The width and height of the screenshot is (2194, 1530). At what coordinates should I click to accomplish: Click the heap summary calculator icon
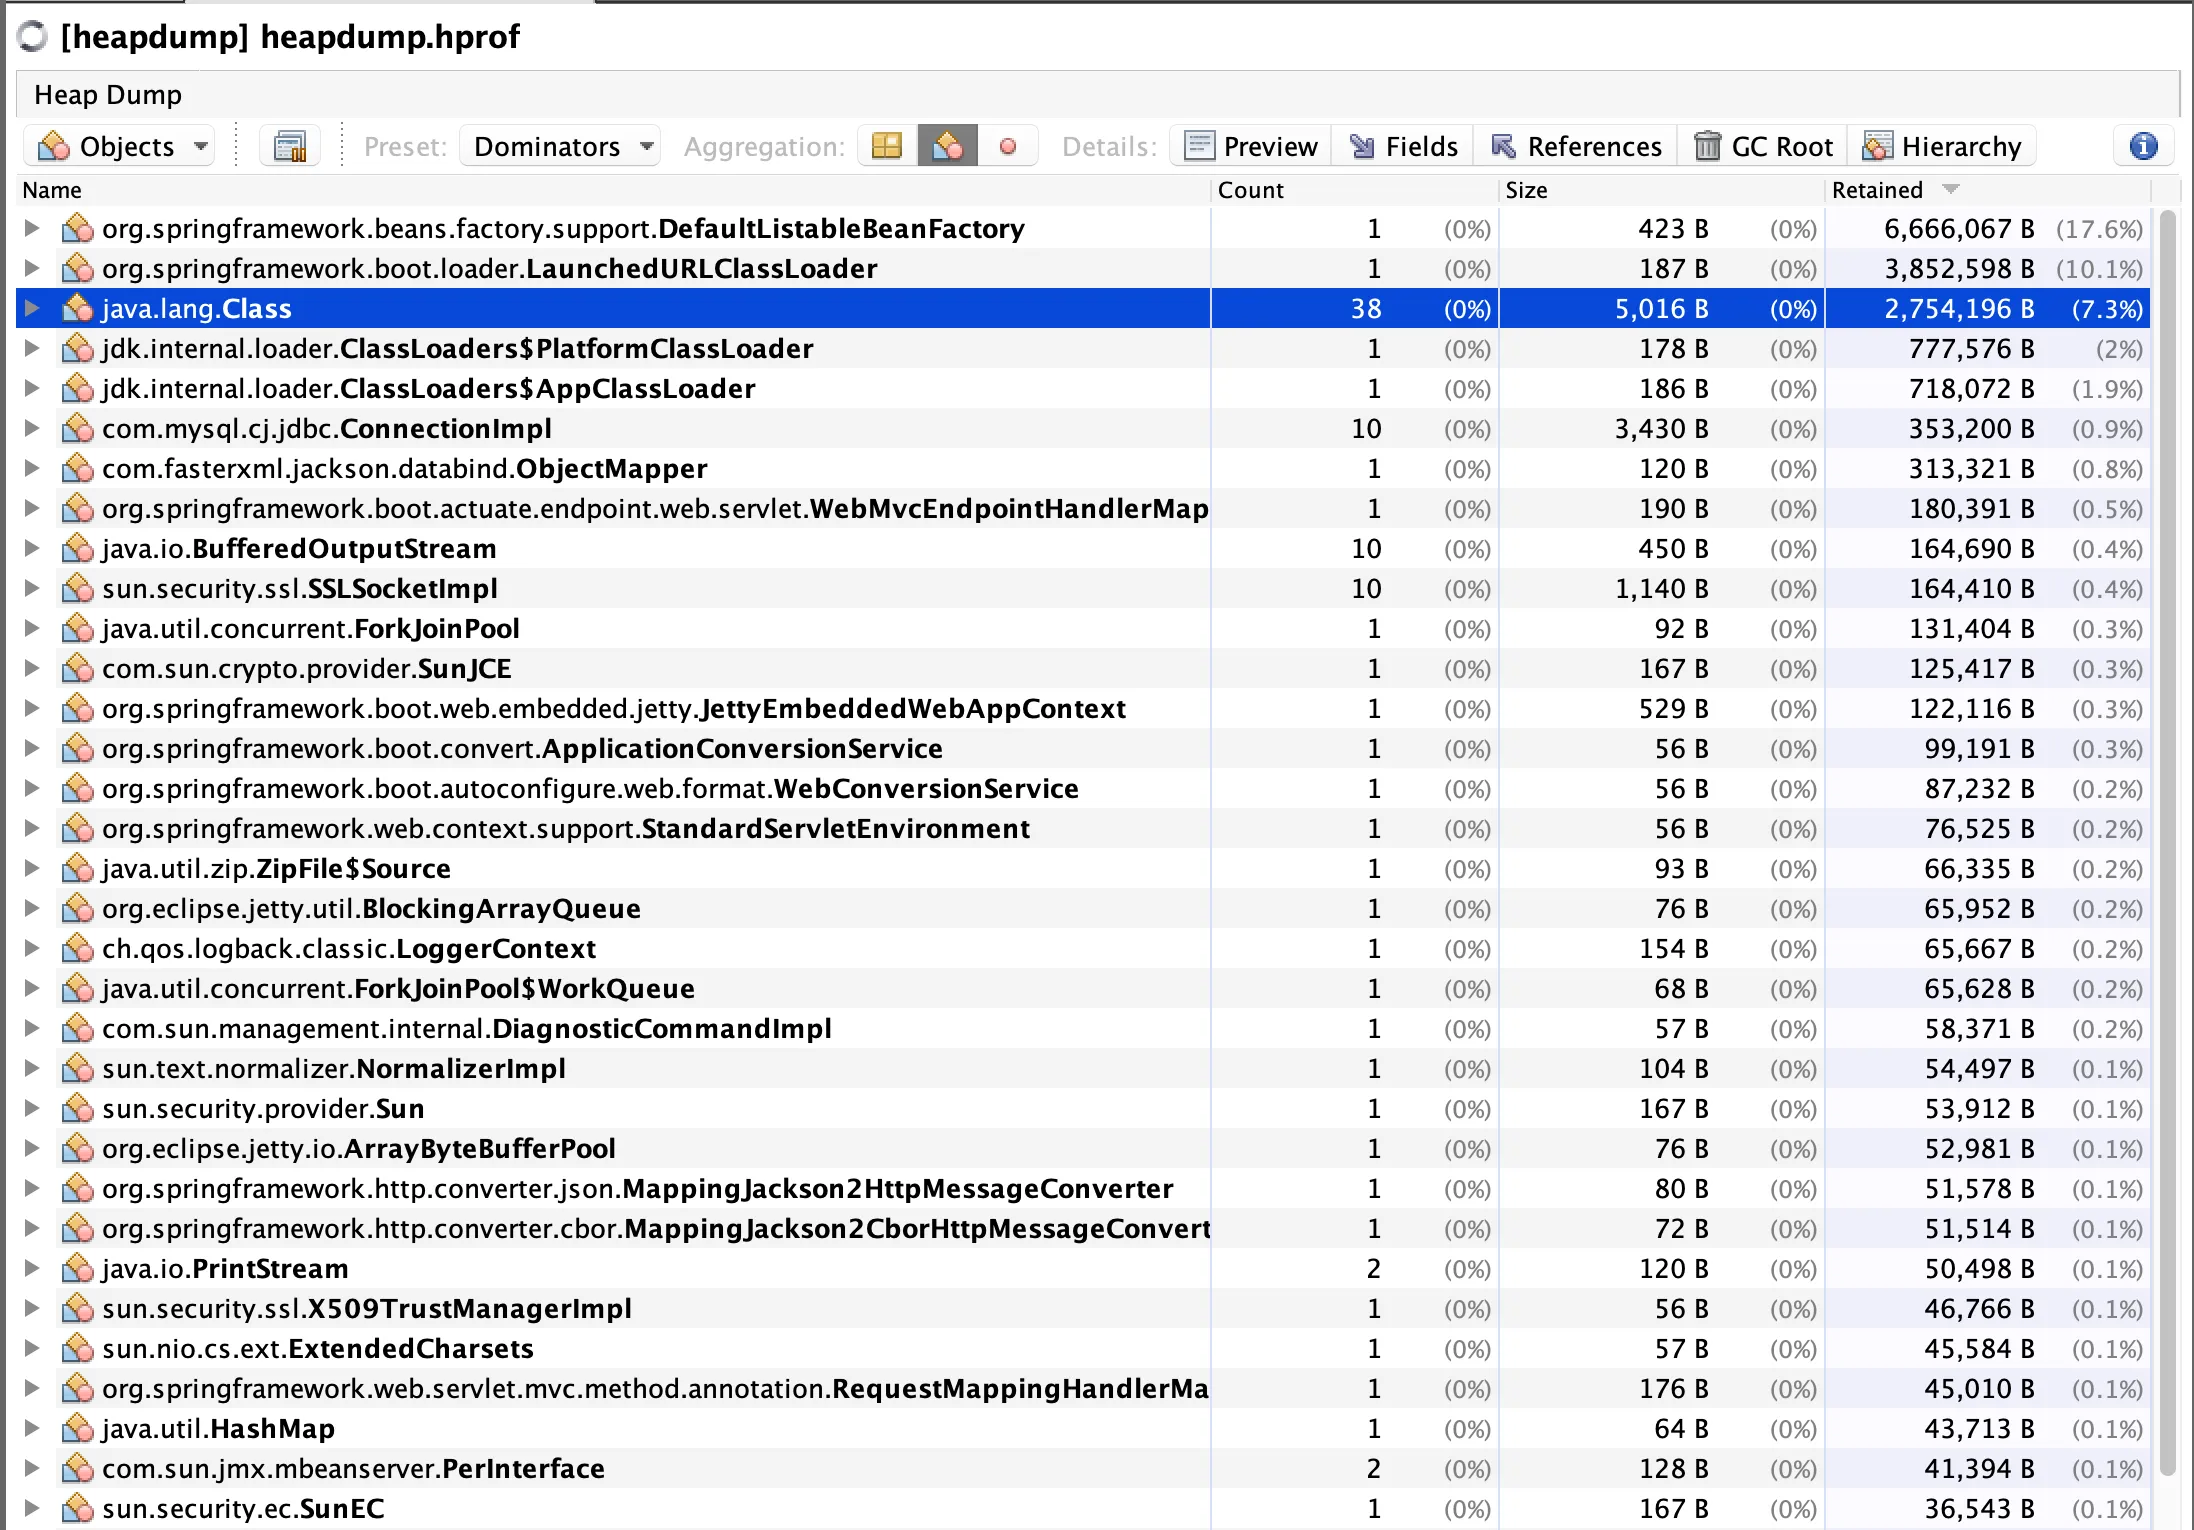[x=290, y=147]
